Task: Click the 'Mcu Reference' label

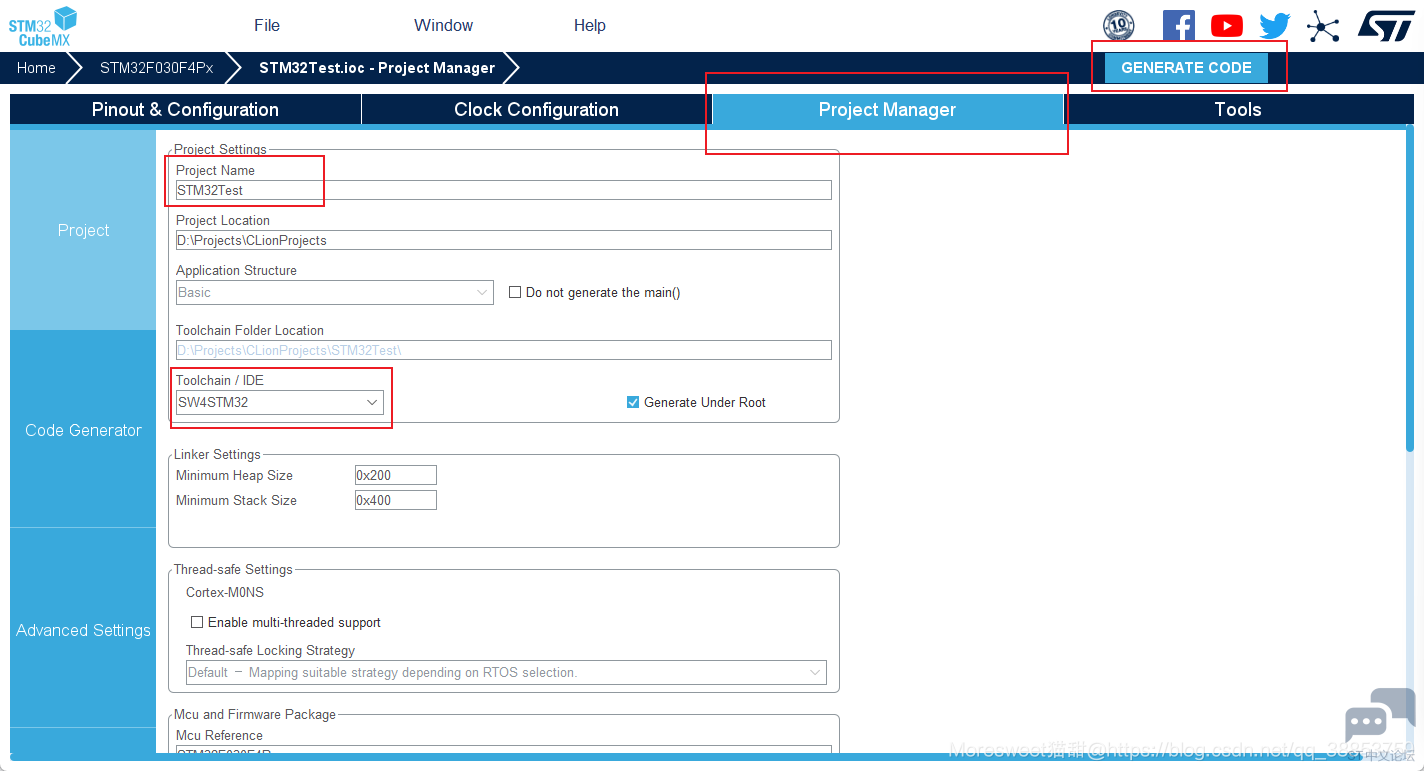Action: tap(219, 735)
